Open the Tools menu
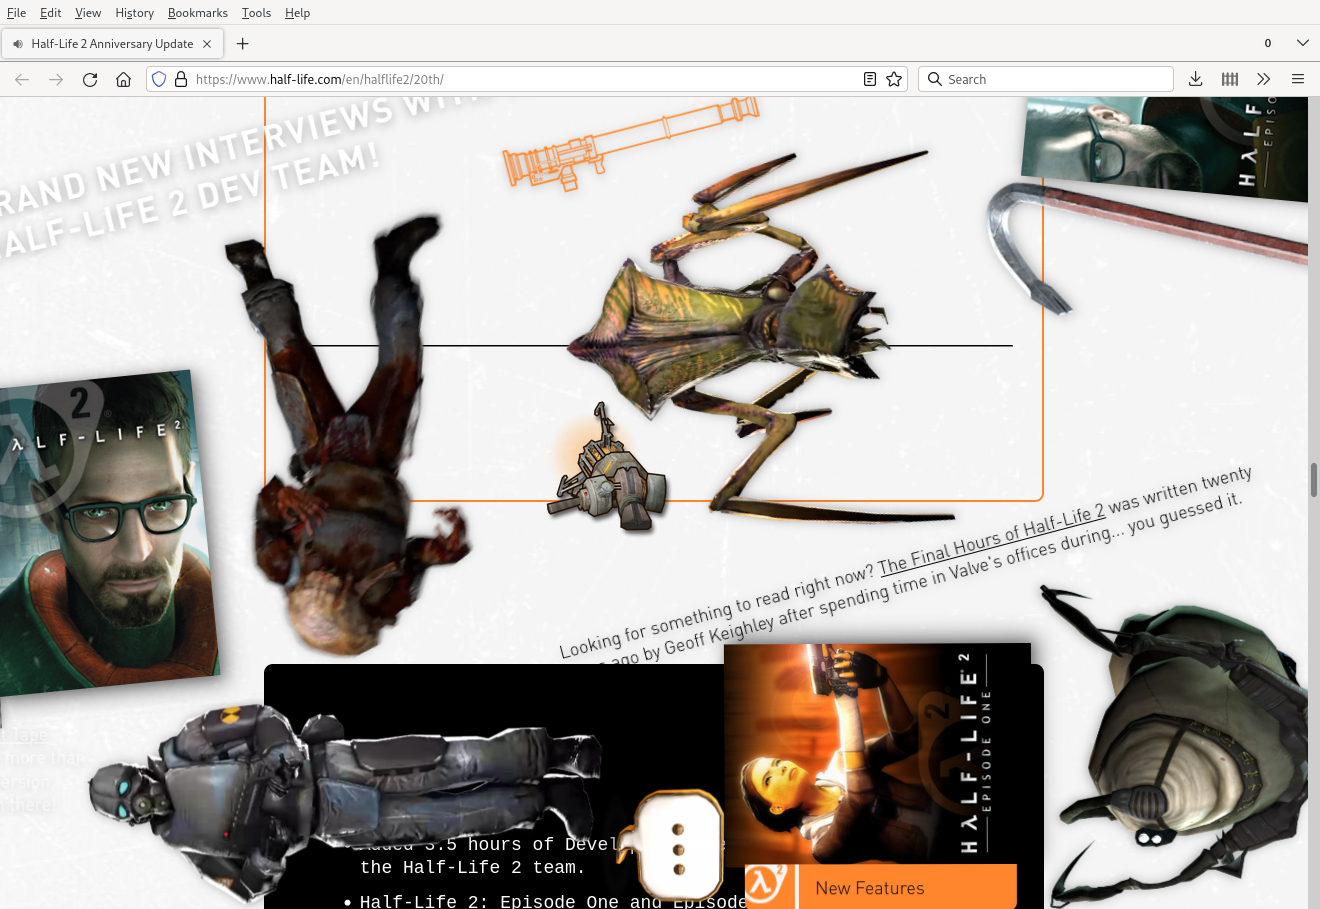 (256, 13)
